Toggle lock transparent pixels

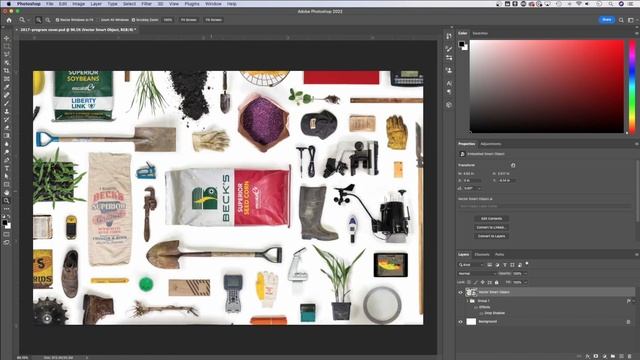click(469, 282)
